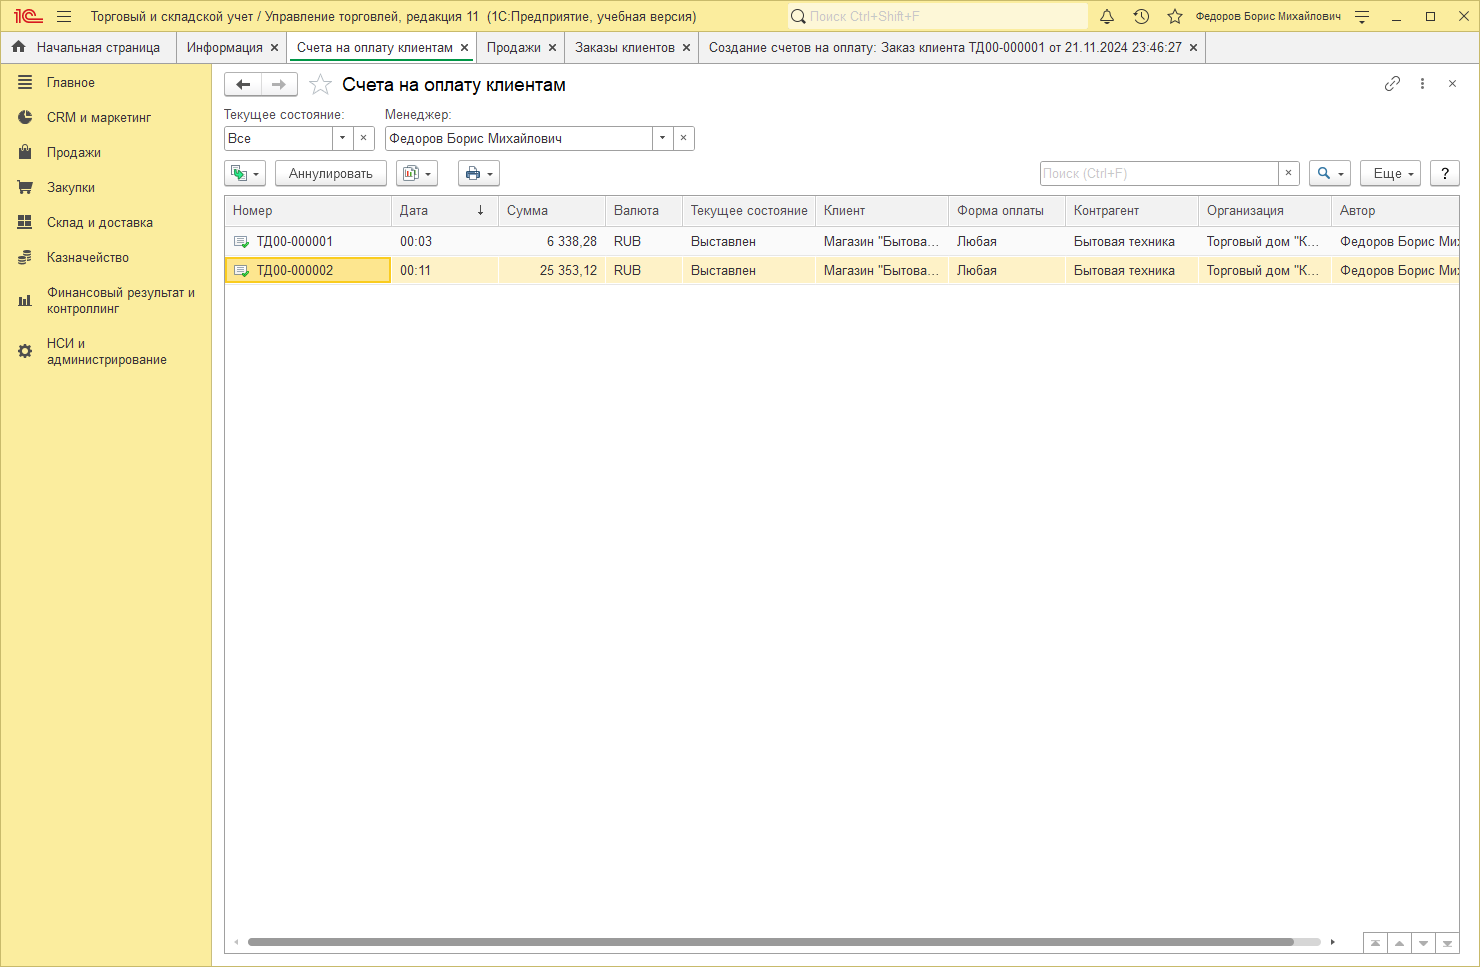Clear the Текущее состояние filter
The width and height of the screenshot is (1480, 967).
click(x=364, y=138)
